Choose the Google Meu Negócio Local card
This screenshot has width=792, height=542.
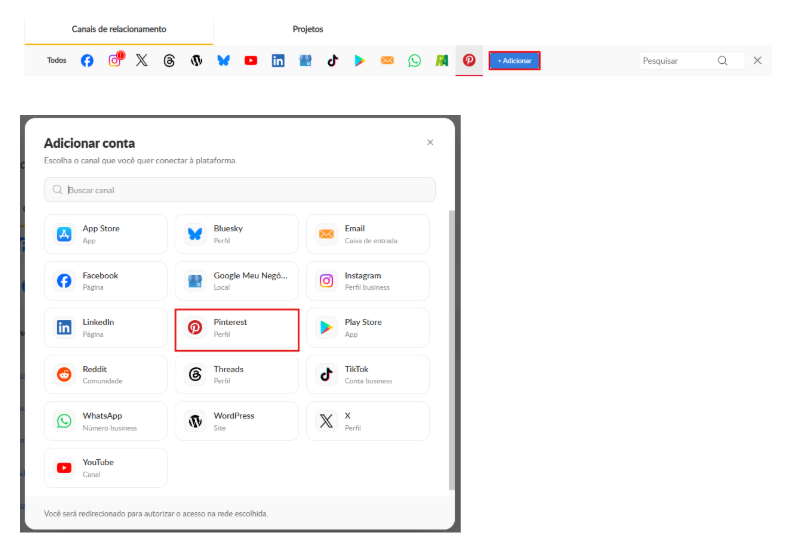[x=237, y=281]
